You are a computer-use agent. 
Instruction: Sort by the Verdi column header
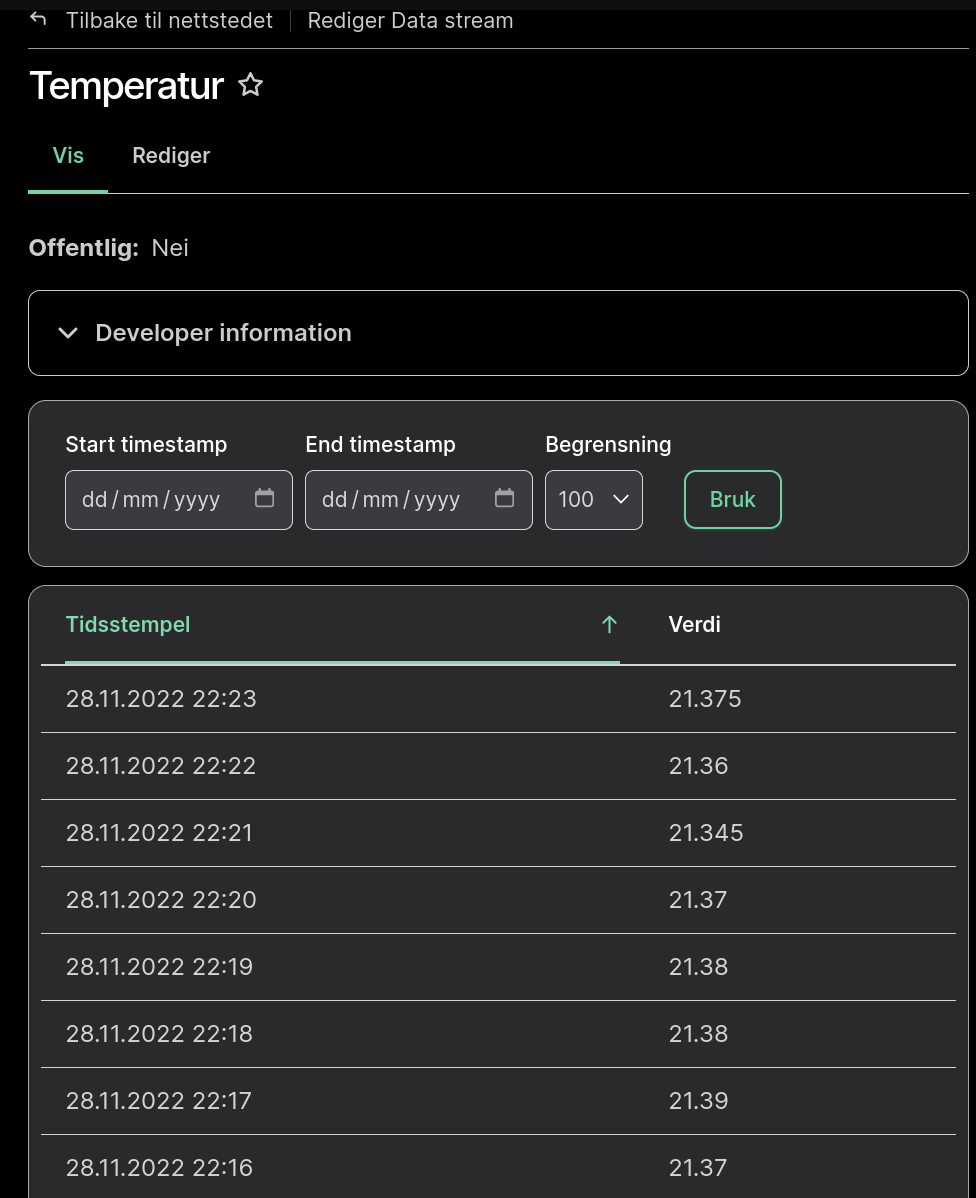click(694, 625)
